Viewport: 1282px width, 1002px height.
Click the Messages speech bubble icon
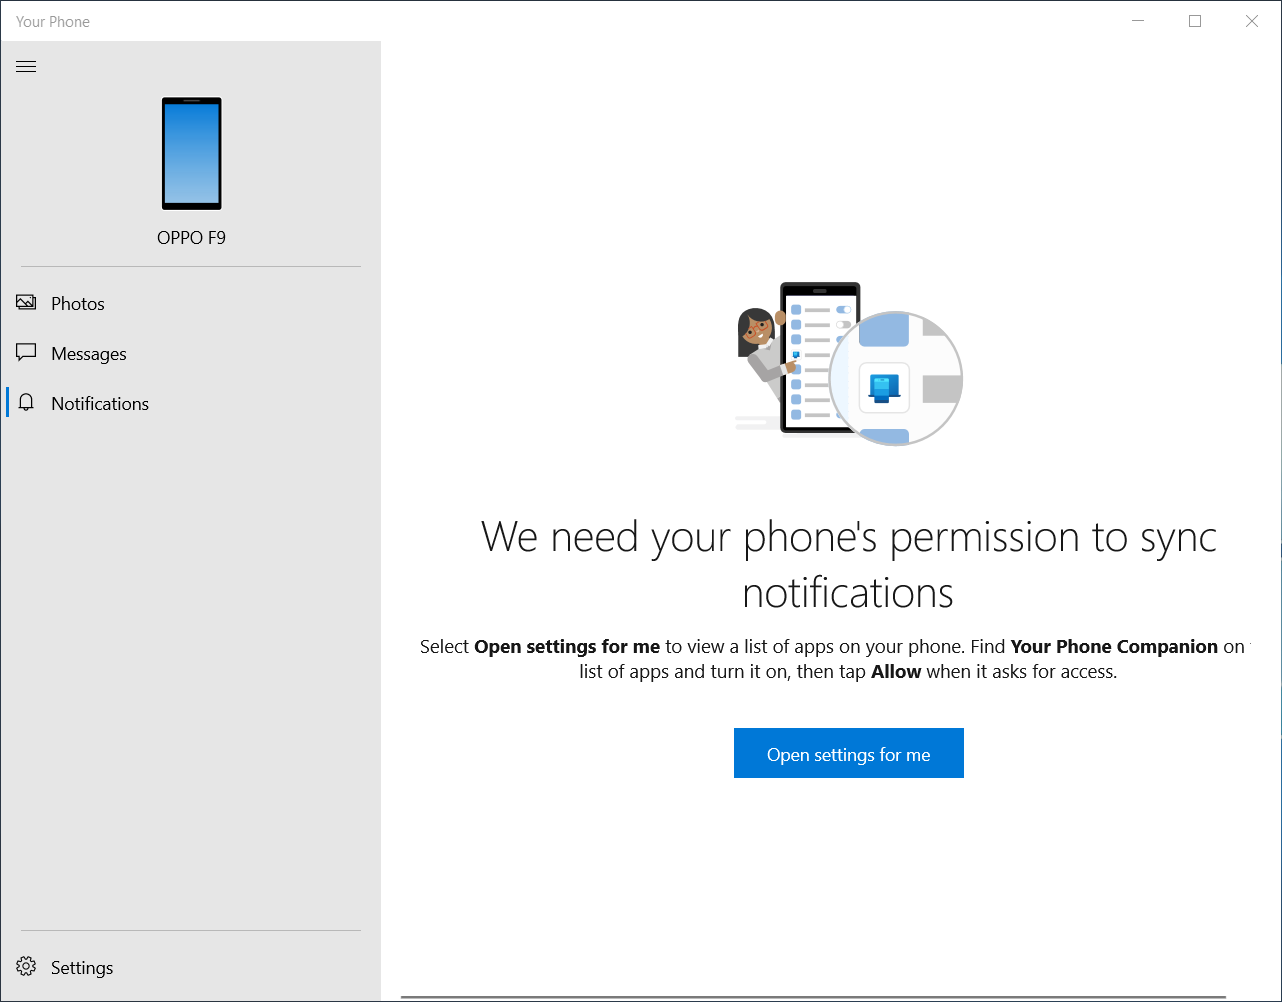tap(26, 353)
